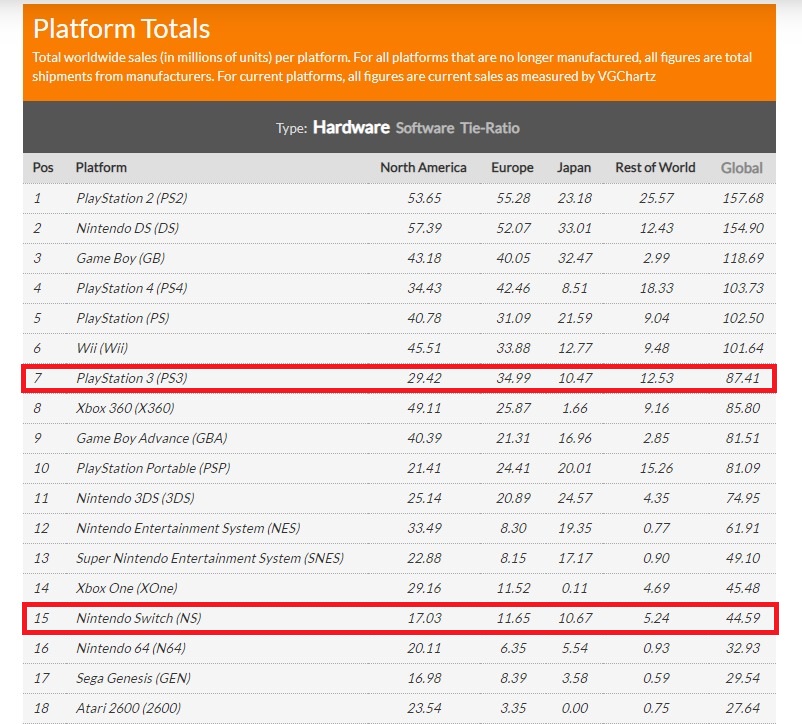Screen dimensions: 802x724
Task: Click the Japan column header
Action: (x=574, y=167)
